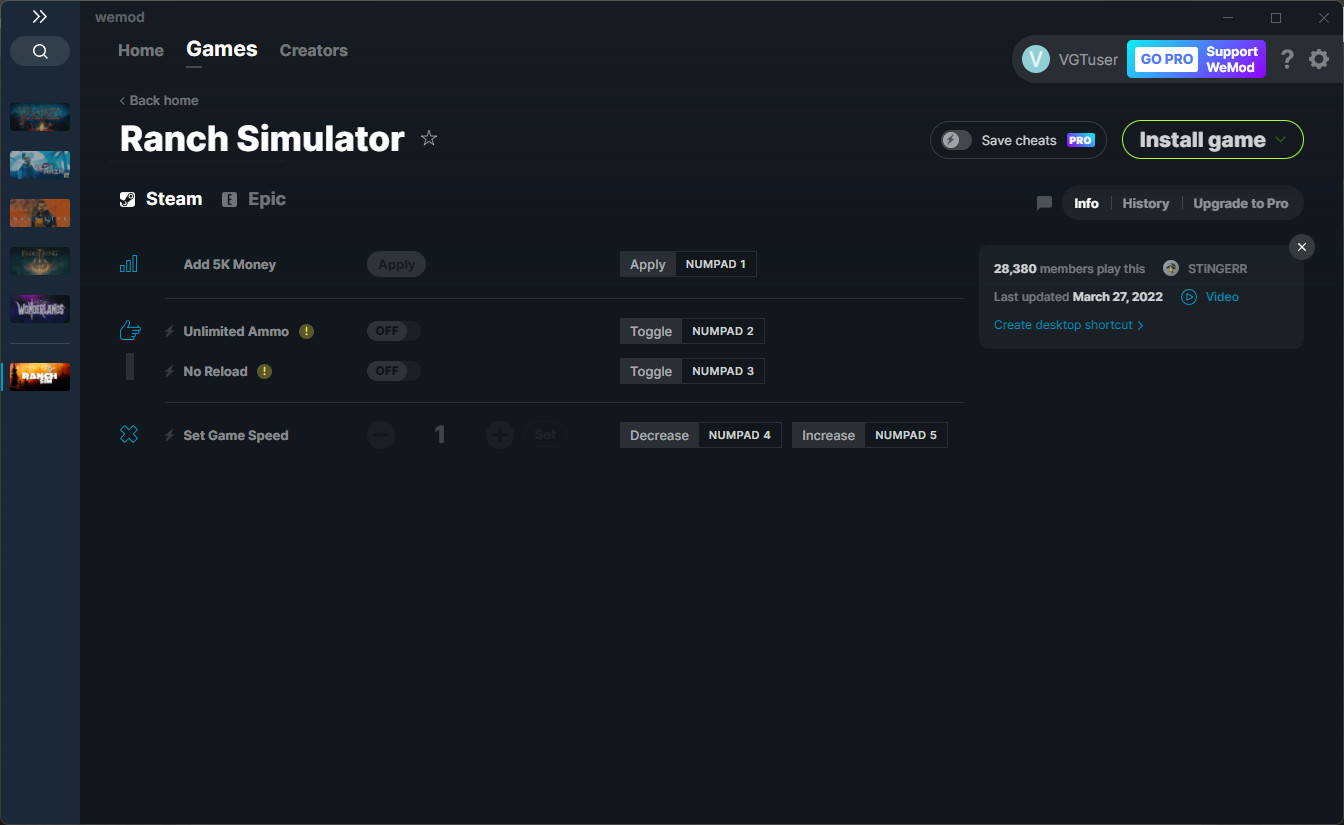The width and height of the screenshot is (1344, 825).
Task: Click the game speed value 1
Action: (440, 435)
